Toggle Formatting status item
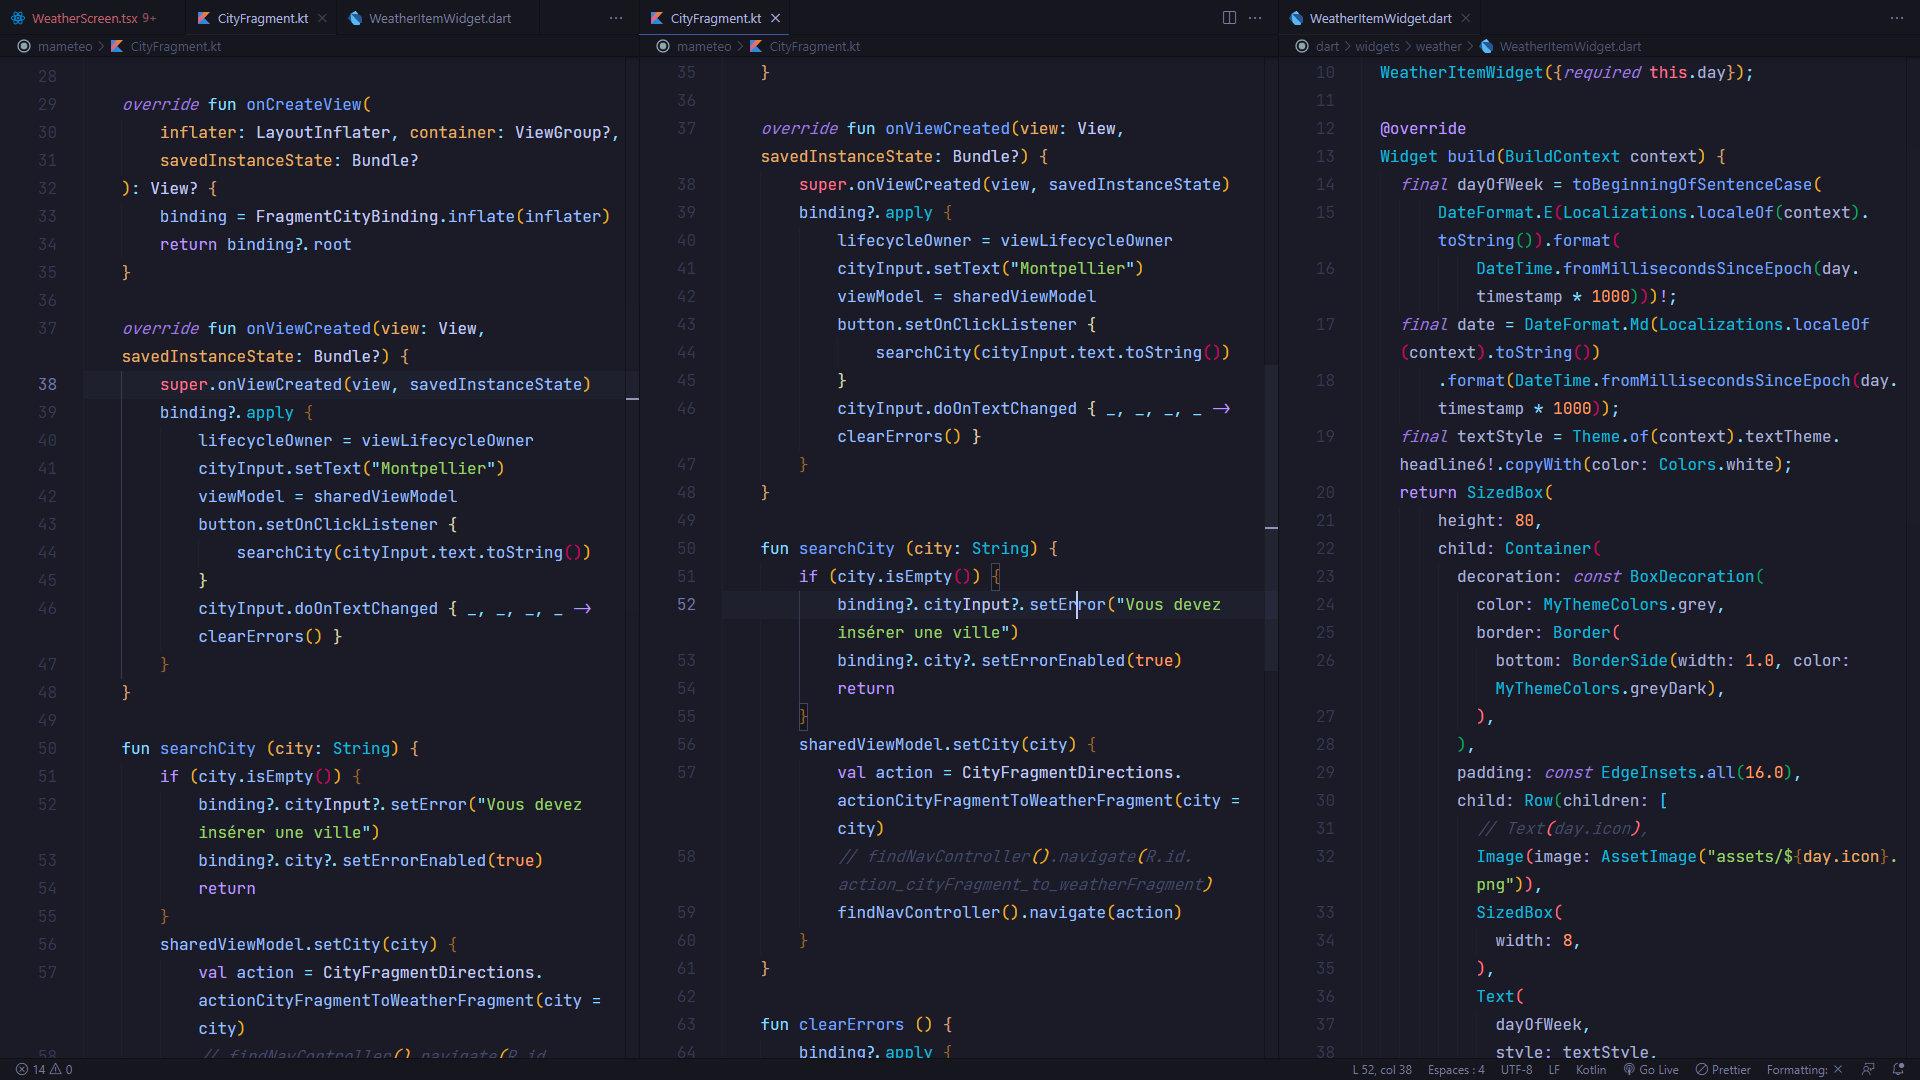This screenshot has height=1080, width=1920. click(x=1804, y=1069)
